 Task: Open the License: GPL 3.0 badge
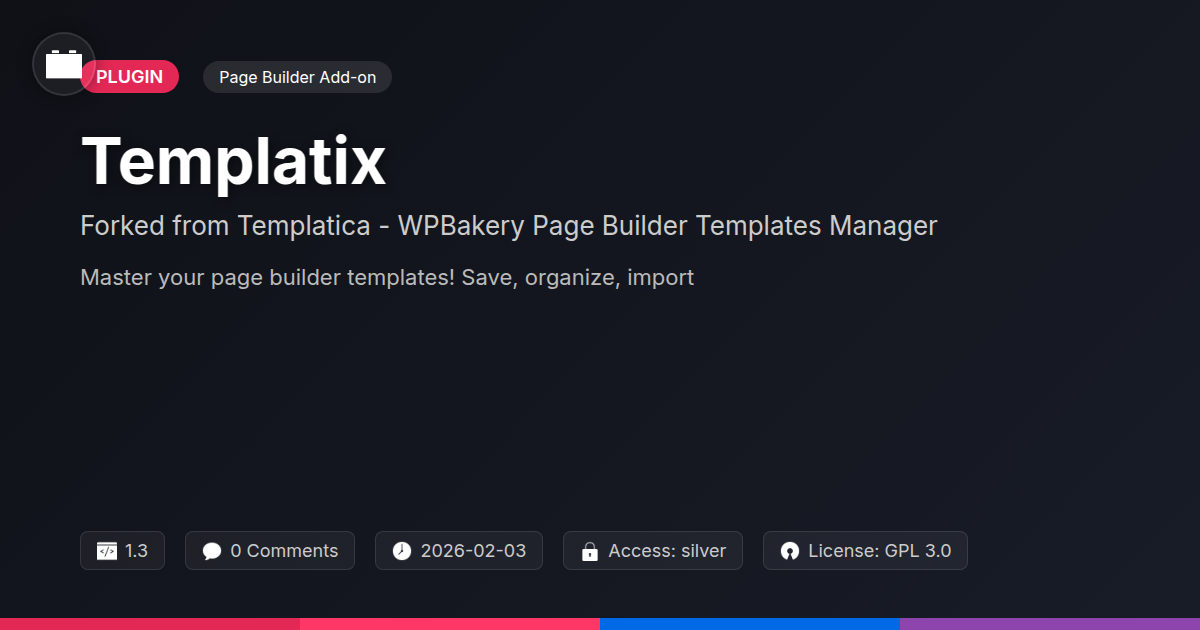(x=865, y=551)
